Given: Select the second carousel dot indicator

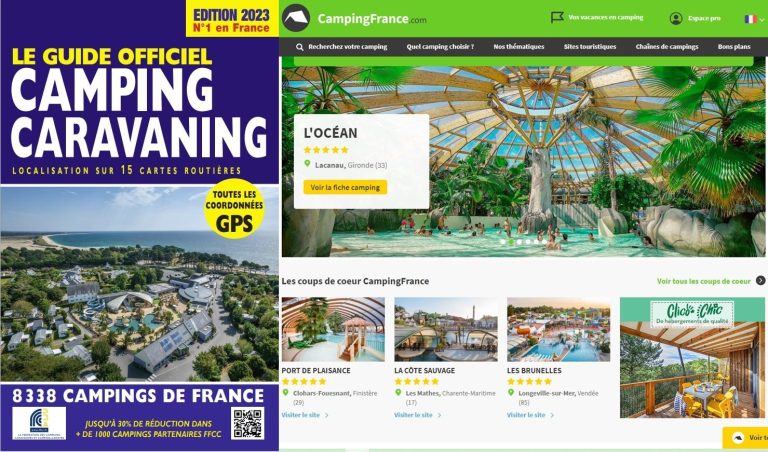Looking at the screenshot, I should pyautogui.click(x=511, y=242).
